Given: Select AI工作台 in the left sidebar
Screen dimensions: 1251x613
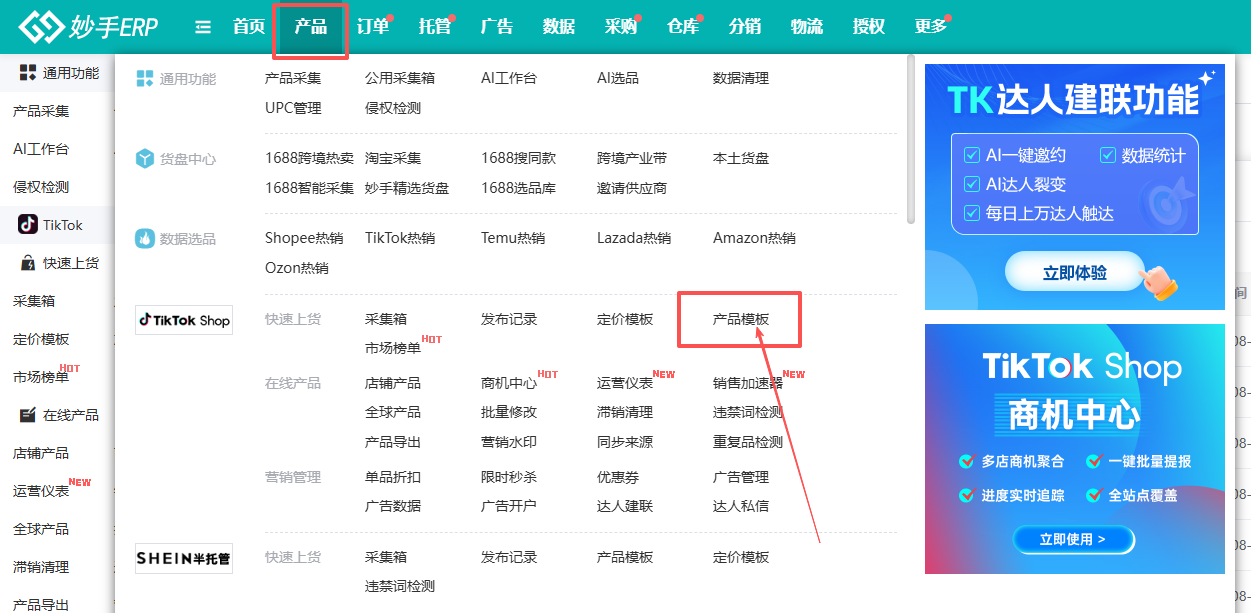Looking at the screenshot, I should pos(41,149).
